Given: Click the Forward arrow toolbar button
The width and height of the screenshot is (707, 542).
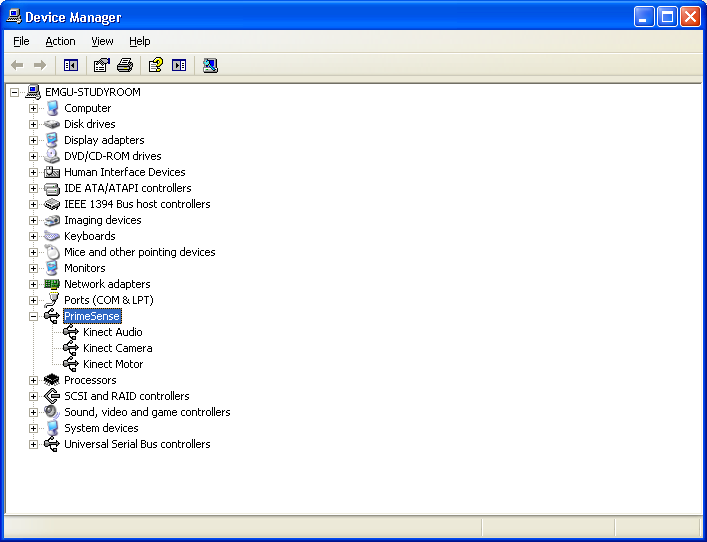Looking at the screenshot, I should click(40, 65).
